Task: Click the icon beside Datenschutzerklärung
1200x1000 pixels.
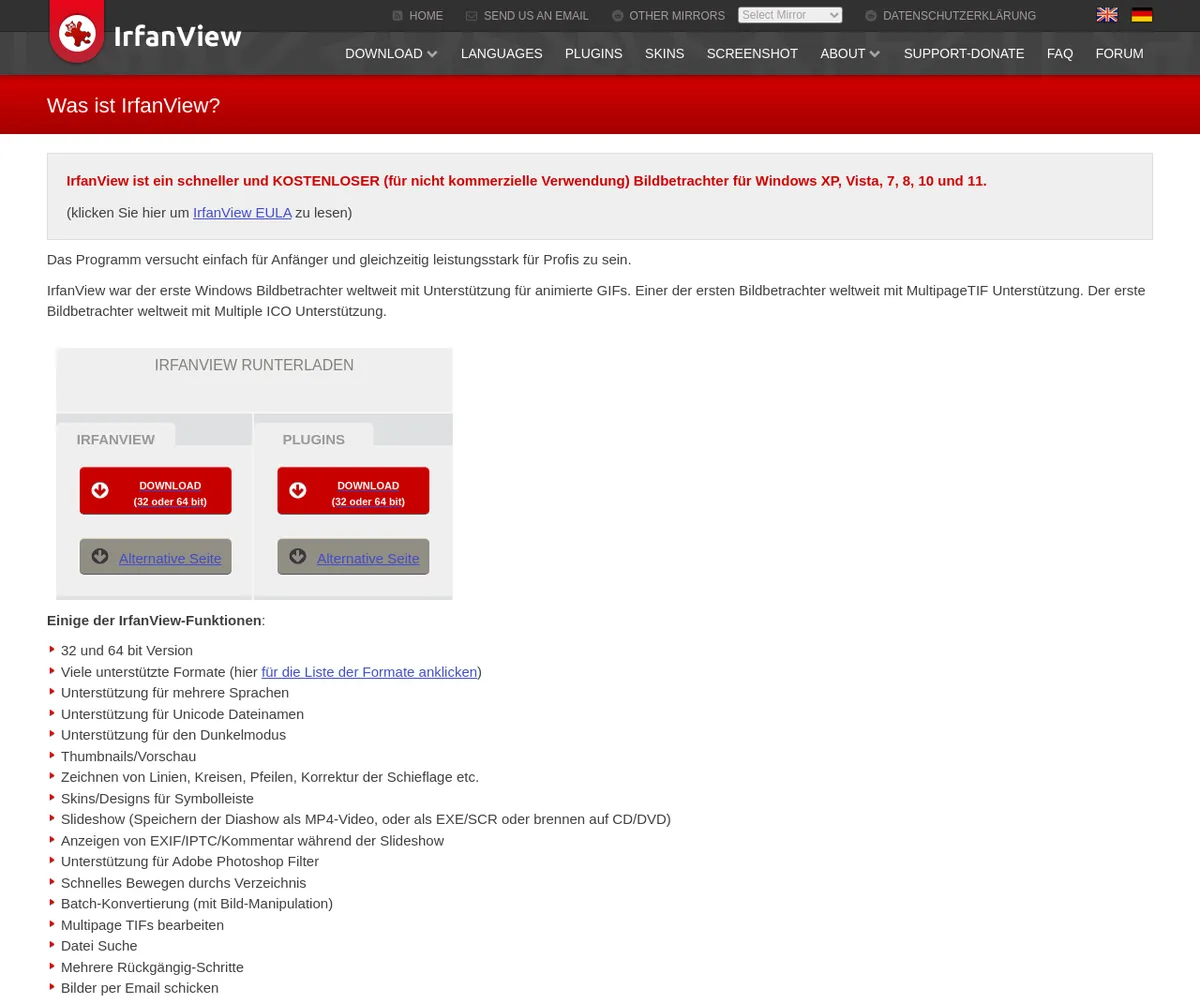Action: tap(871, 16)
